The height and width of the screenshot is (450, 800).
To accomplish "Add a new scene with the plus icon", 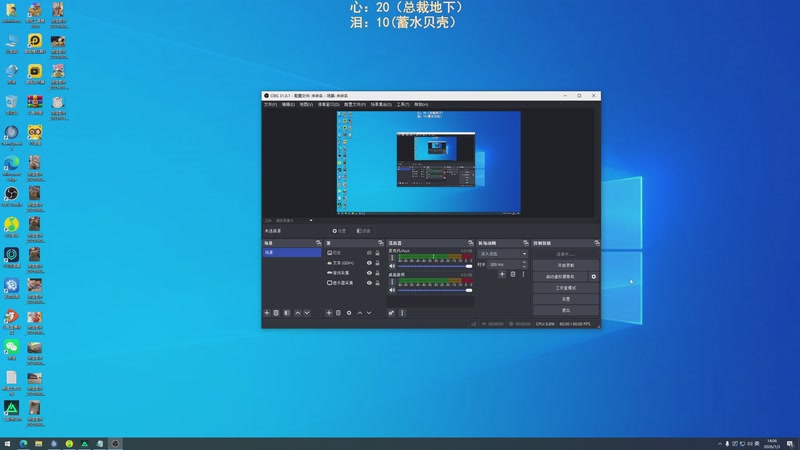I will (267, 313).
